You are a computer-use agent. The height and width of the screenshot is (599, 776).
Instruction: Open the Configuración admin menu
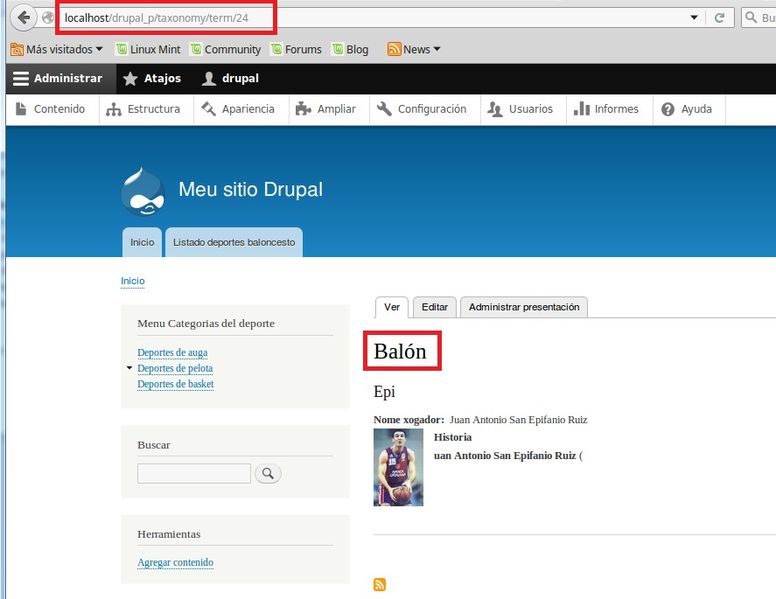[x=422, y=109]
